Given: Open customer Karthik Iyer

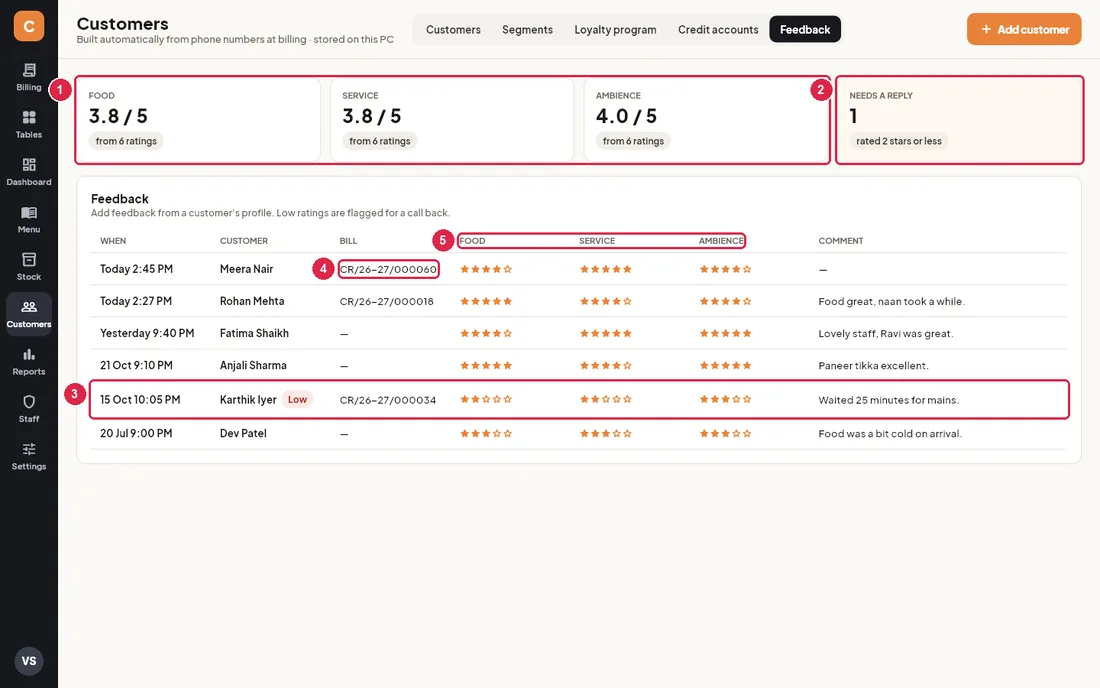Looking at the screenshot, I should pyautogui.click(x=248, y=400).
